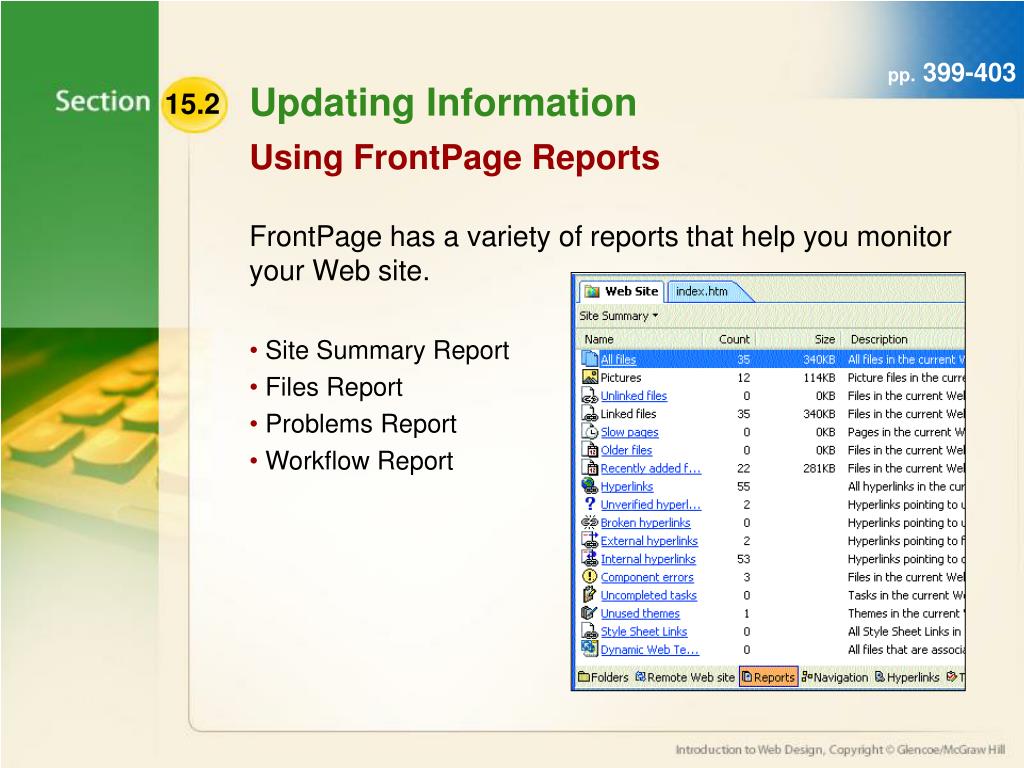This screenshot has width=1024, height=768.
Task: Select the Linked files row name
Action: click(x=628, y=414)
